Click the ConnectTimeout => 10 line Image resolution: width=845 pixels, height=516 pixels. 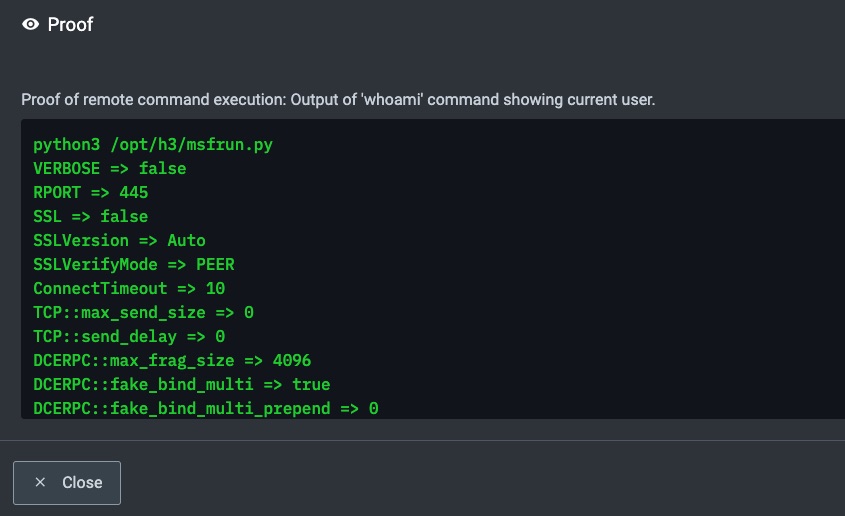click(x=129, y=288)
